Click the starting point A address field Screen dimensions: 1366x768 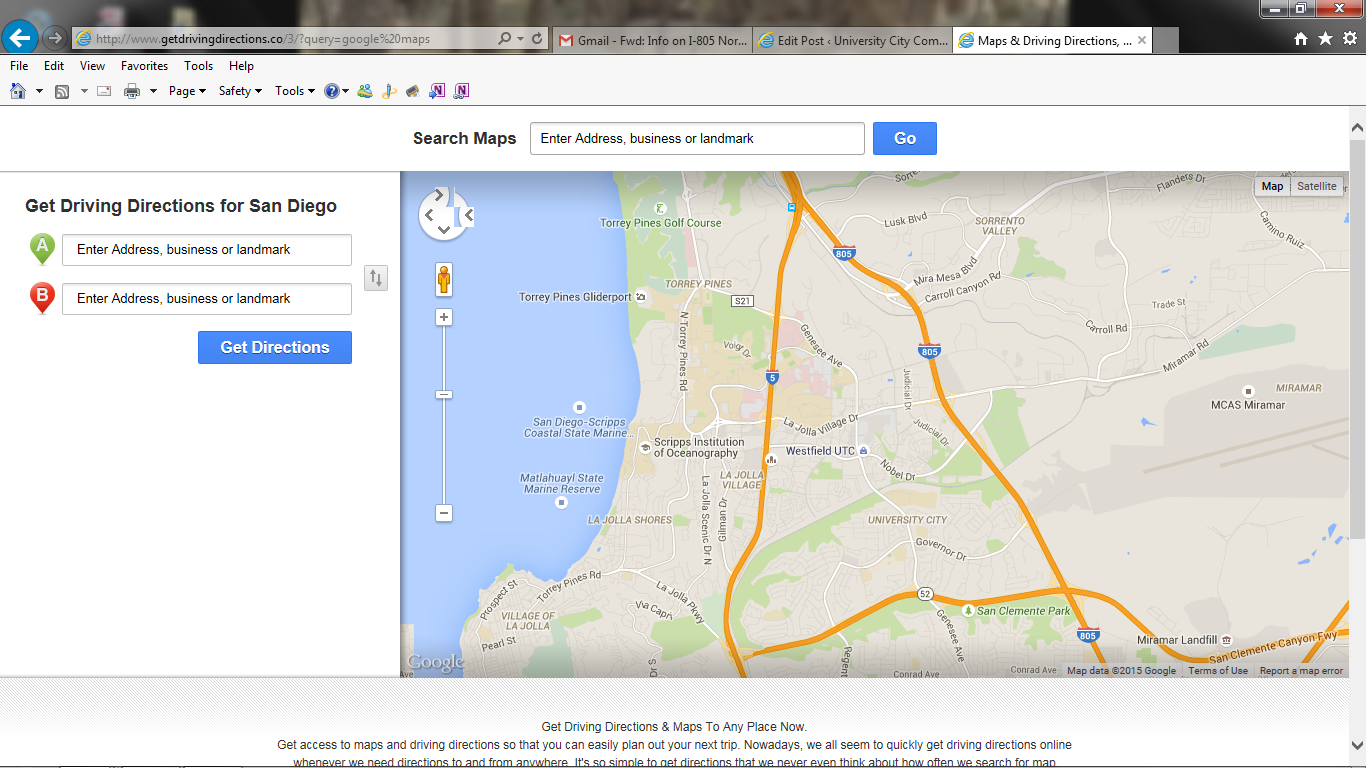[x=207, y=250]
